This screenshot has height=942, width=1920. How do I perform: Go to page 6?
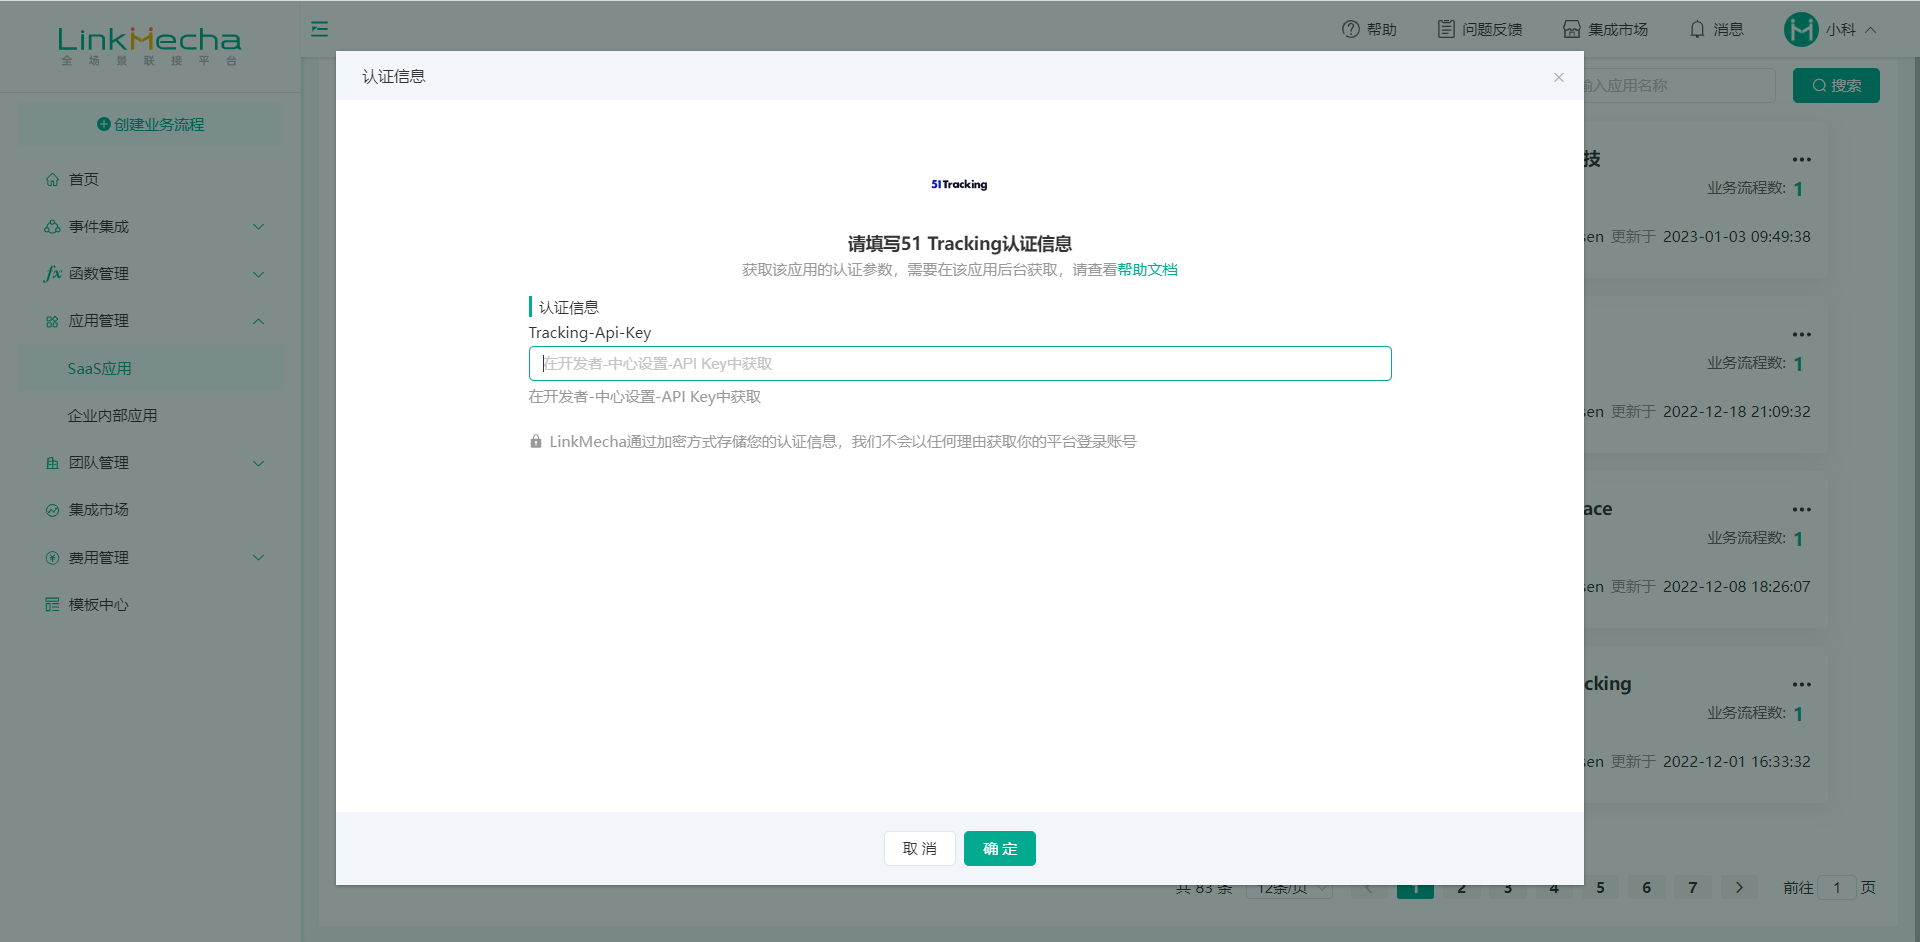[1647, 888]
